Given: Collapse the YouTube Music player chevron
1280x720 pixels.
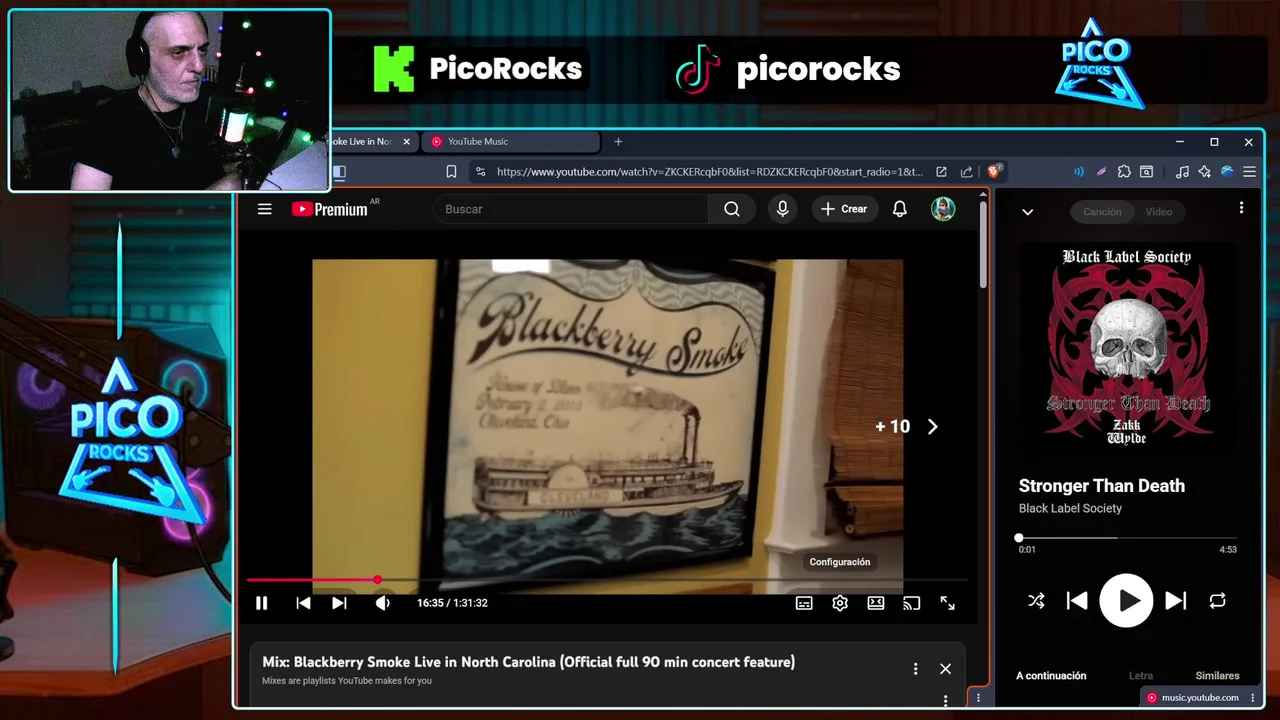Looking at the screenshot, I should click(x=1027, y=212).
